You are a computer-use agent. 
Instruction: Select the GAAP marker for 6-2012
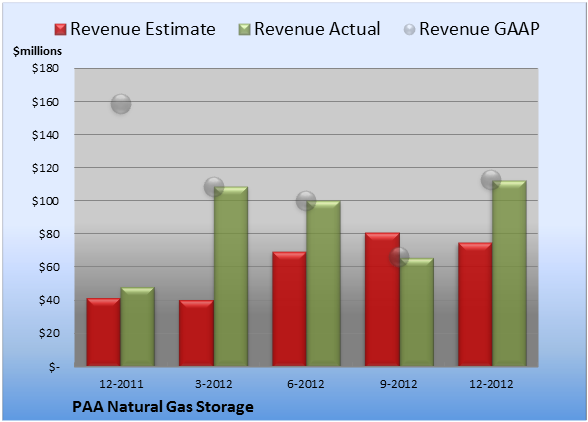[306, 201]
